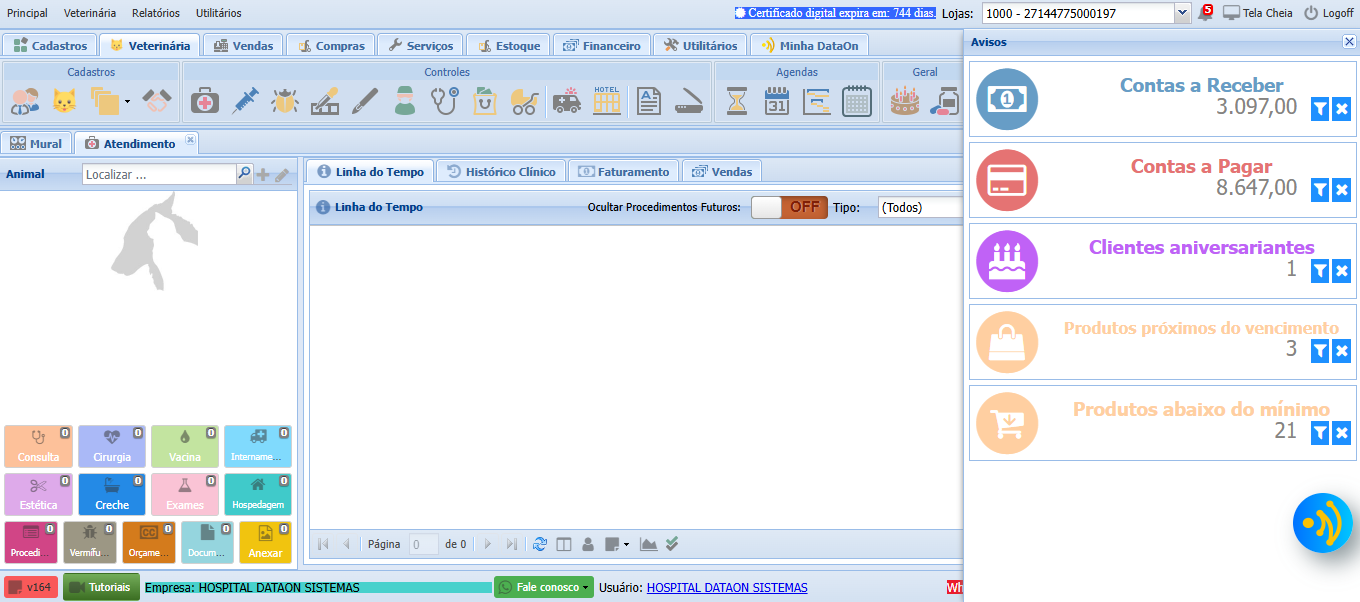Expand the Lojas store dropdown

pyautogui.click(x=1182, y=13)
